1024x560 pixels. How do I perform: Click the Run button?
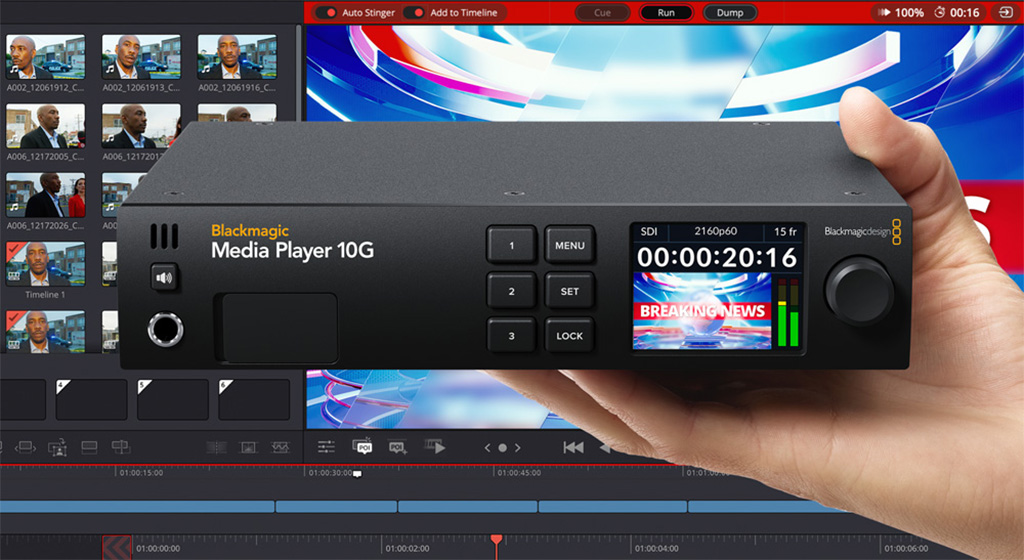(x=666, y=12)
